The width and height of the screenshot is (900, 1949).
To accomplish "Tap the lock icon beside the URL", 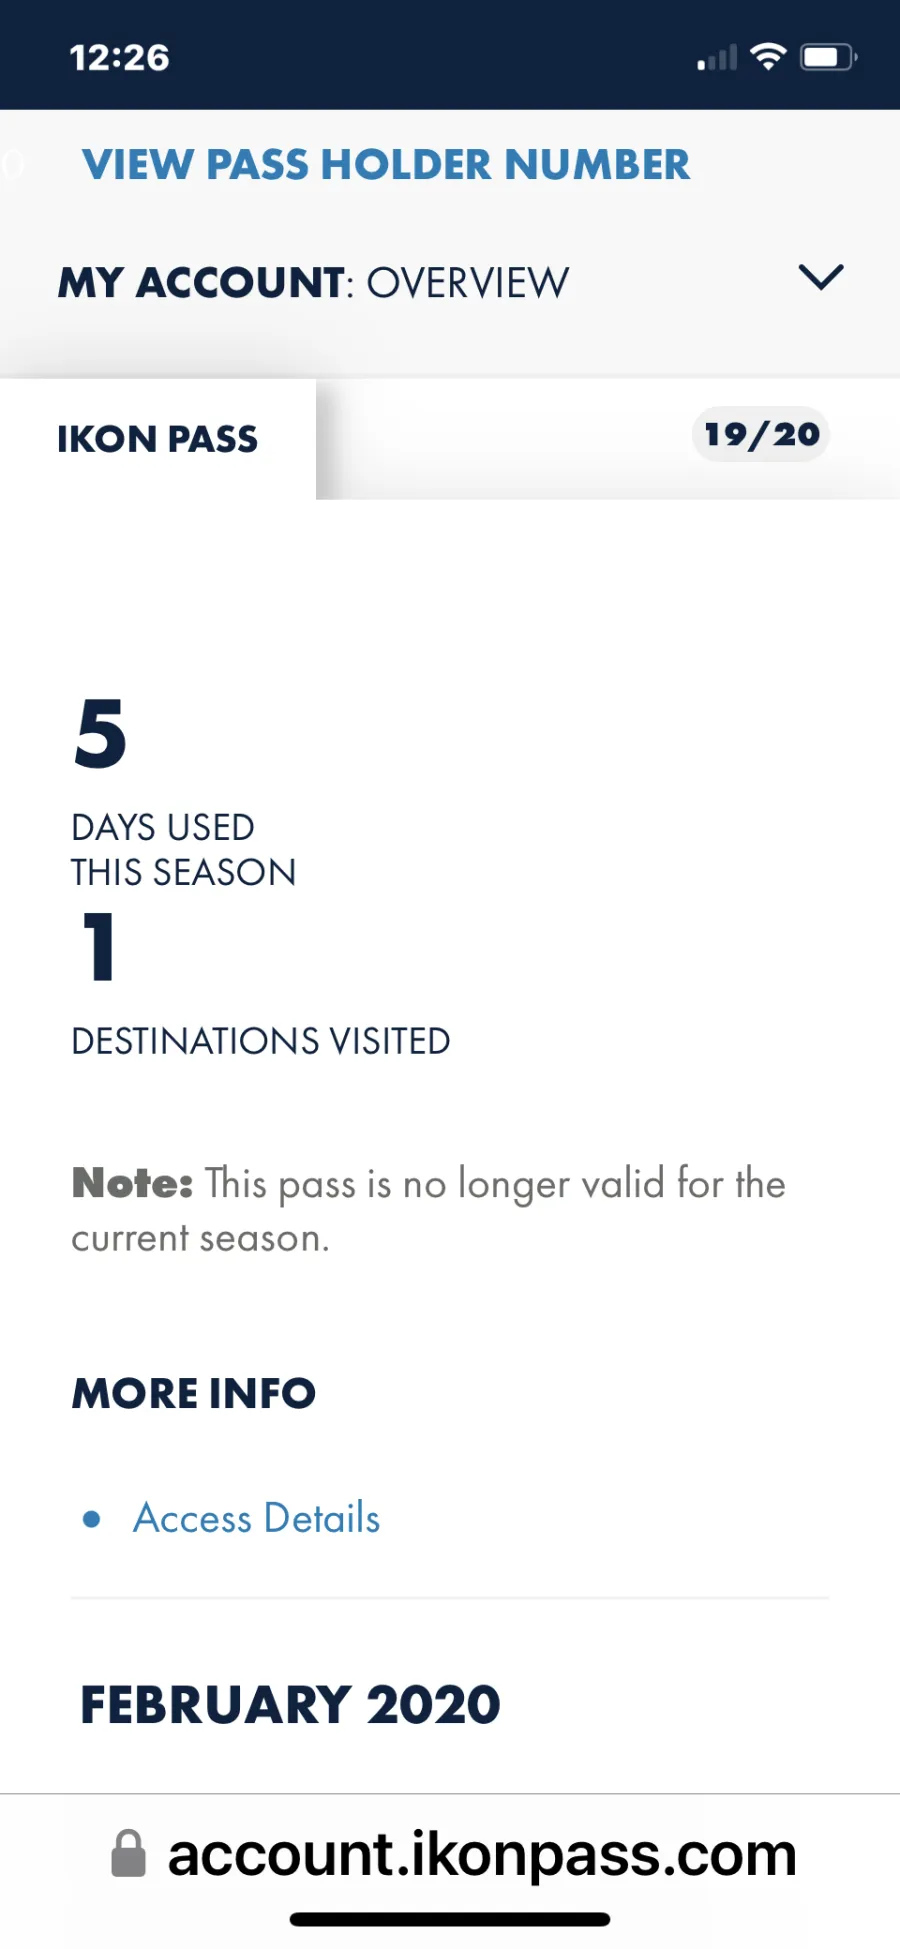I will tap(128, 1854).
